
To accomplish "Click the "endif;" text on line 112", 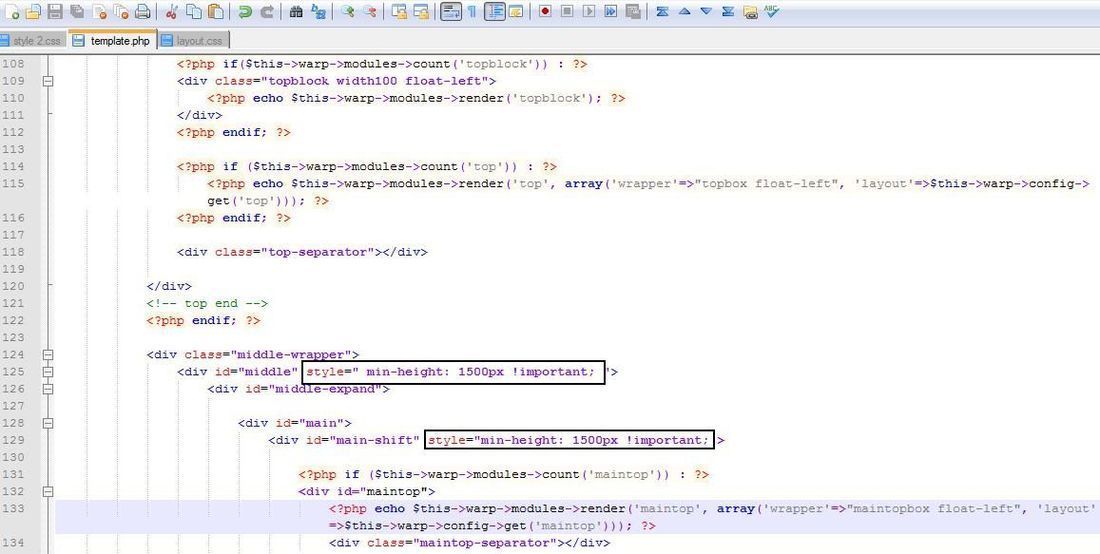I will [246, 132].
